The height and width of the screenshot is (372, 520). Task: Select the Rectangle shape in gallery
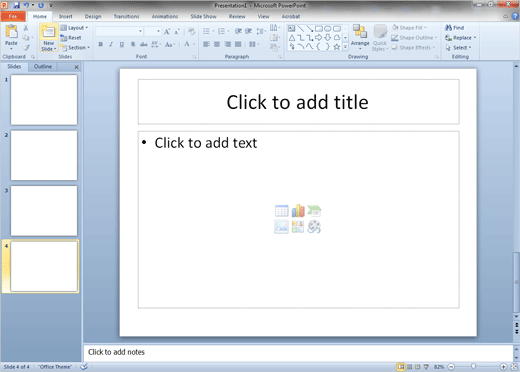[319, 29]
